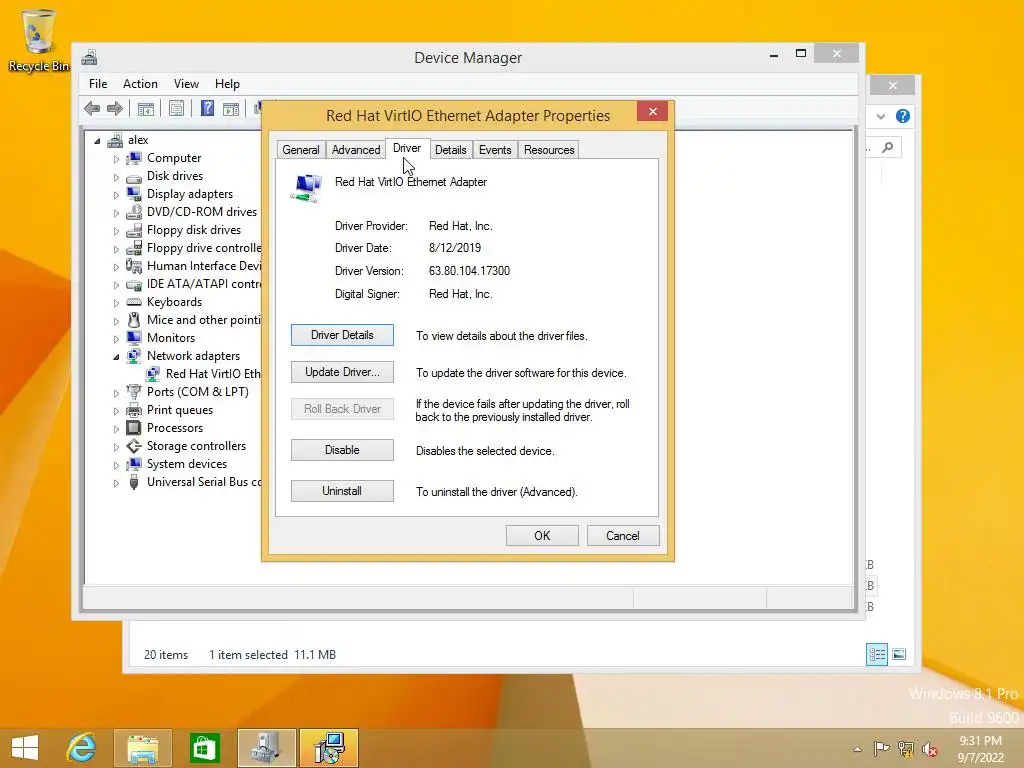Open the File menu
The height and width of the screenshot is (768, 1024).
pos(98,84)
